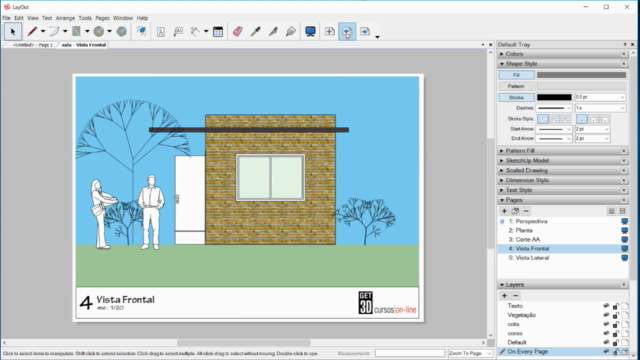The image size is (640, 360).
Task: Toggle visibility of Vegetação layer
Action: [x=606, y=315]
